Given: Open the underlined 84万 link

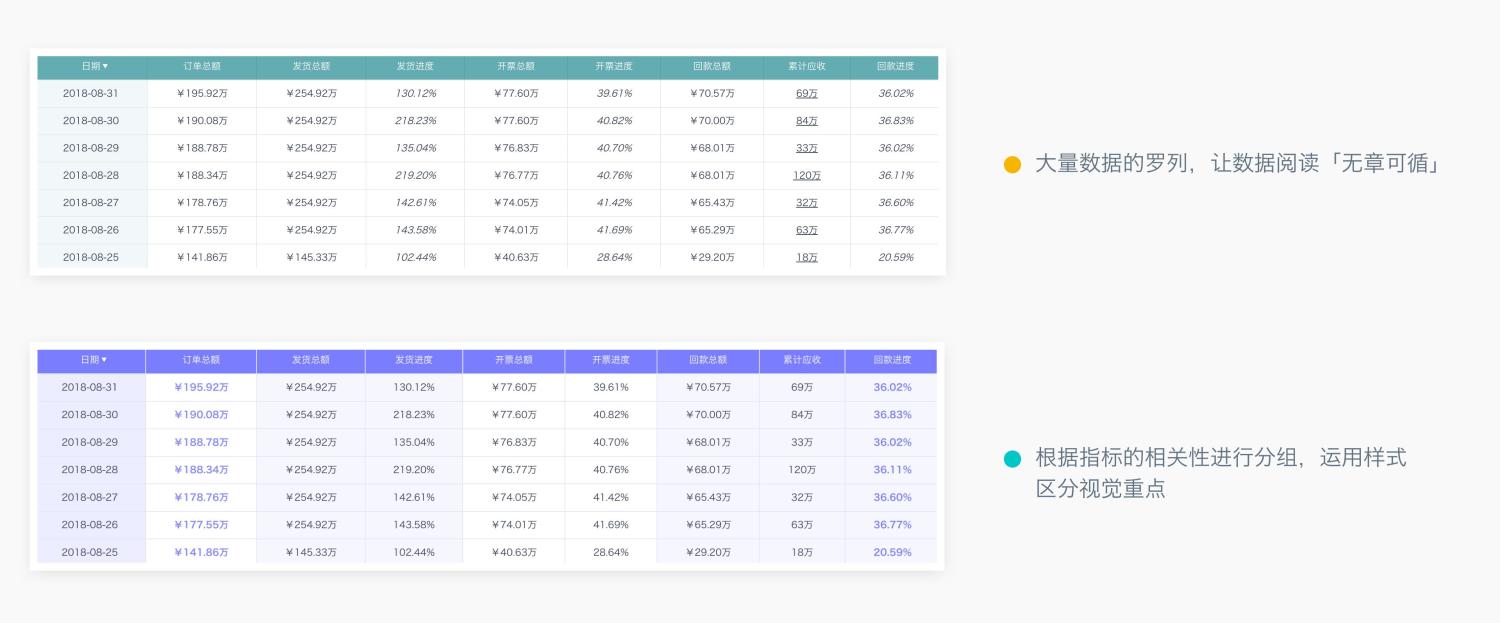Looking at the screenshot, I should [x=807, y=121].
